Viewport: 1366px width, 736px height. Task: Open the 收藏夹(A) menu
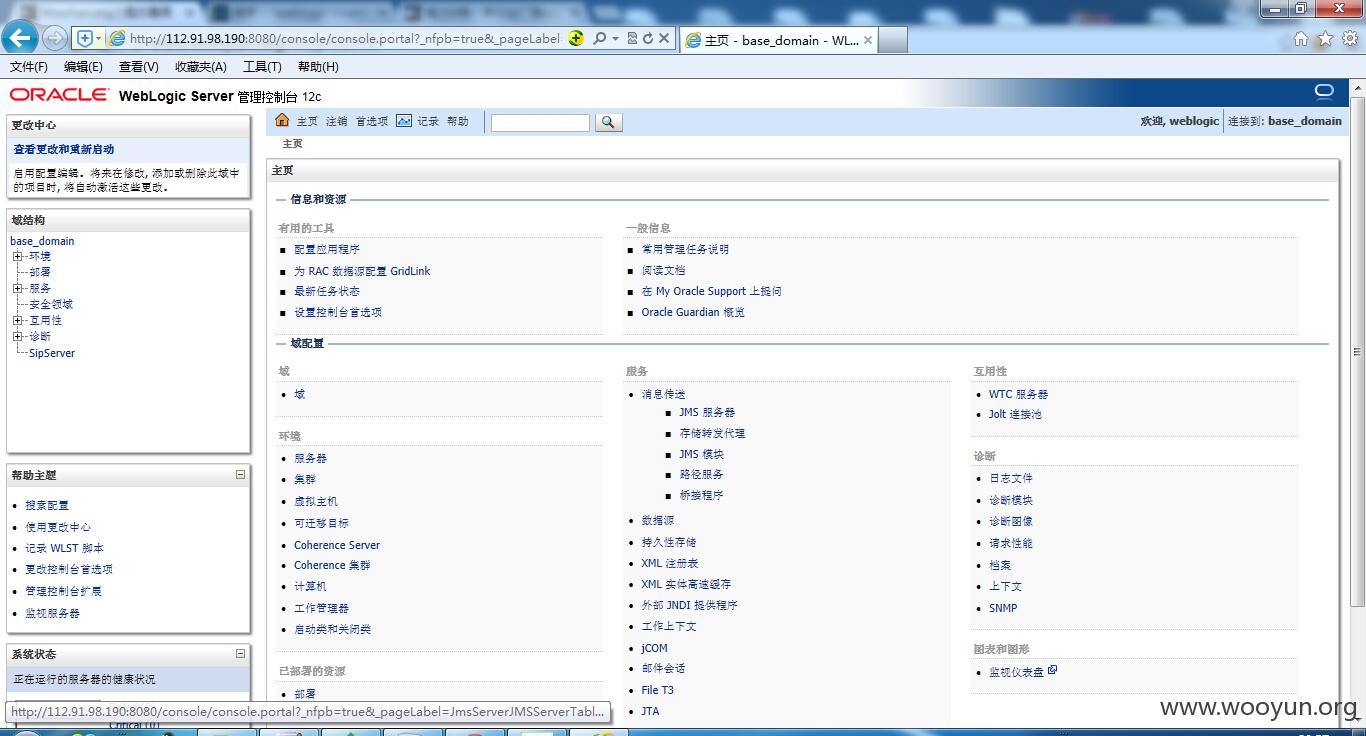click(x=201, y=67)
